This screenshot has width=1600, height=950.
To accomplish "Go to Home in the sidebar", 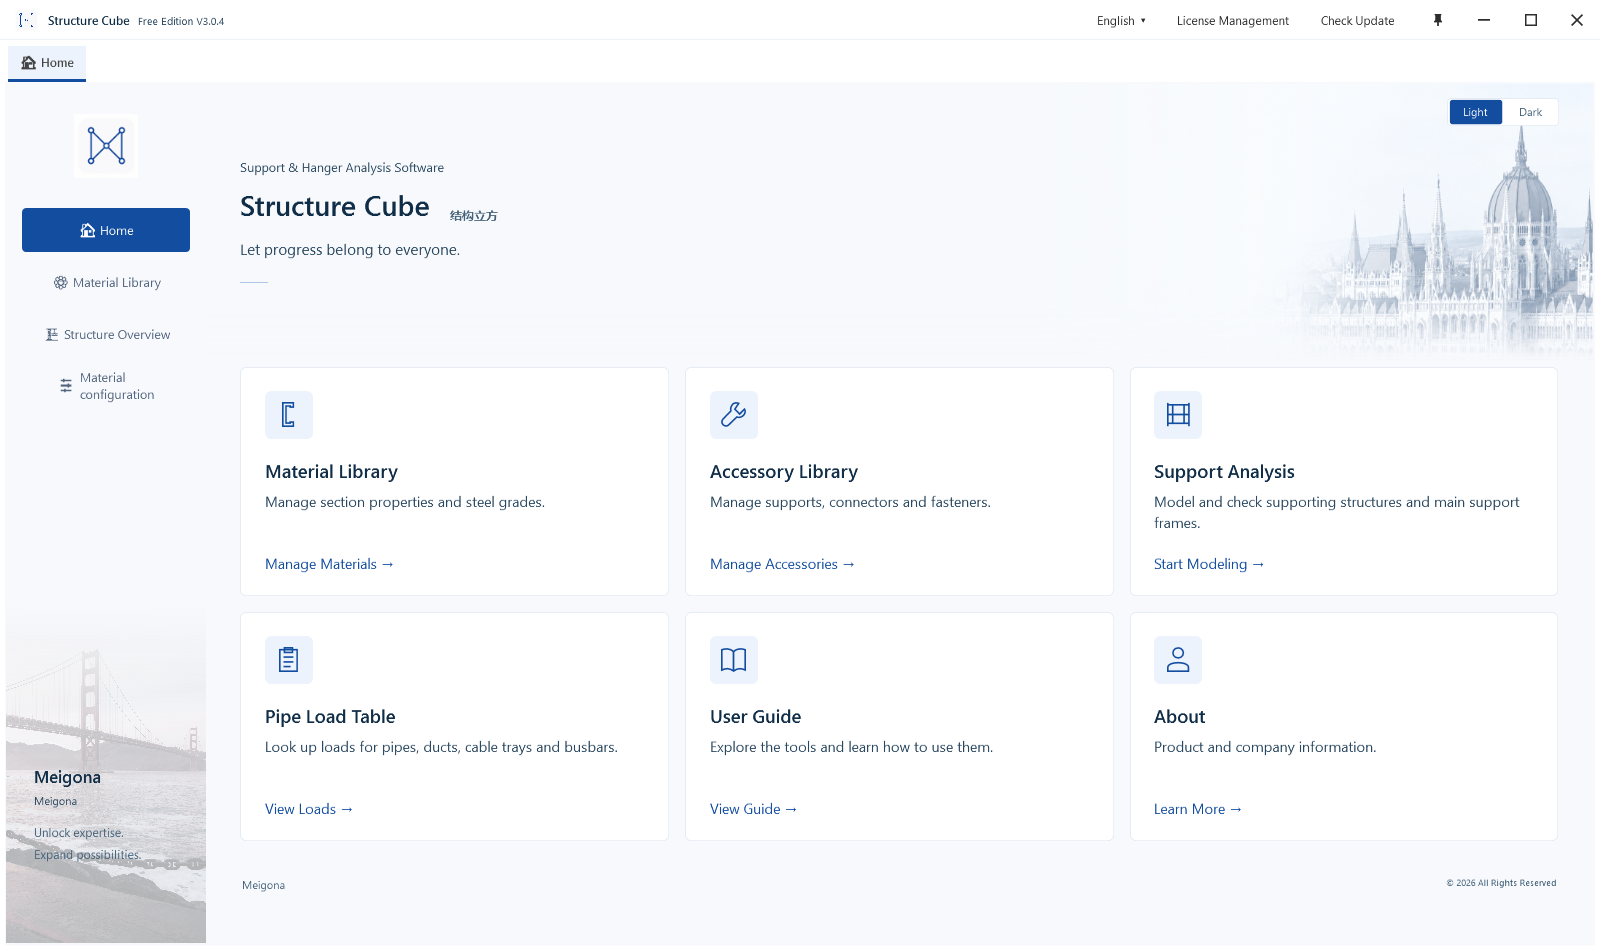I will (106, 230).
